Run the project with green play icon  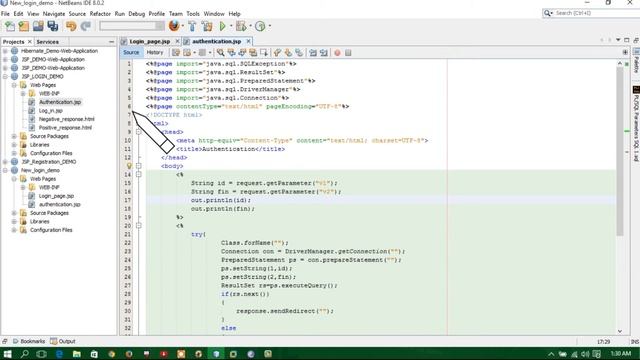pos(222,26)
